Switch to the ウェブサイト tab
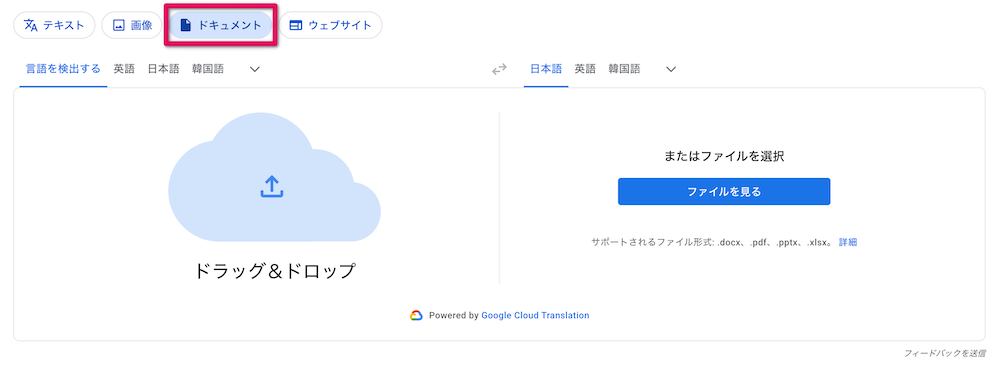The image size is (1000, 372). coord(330,26)
